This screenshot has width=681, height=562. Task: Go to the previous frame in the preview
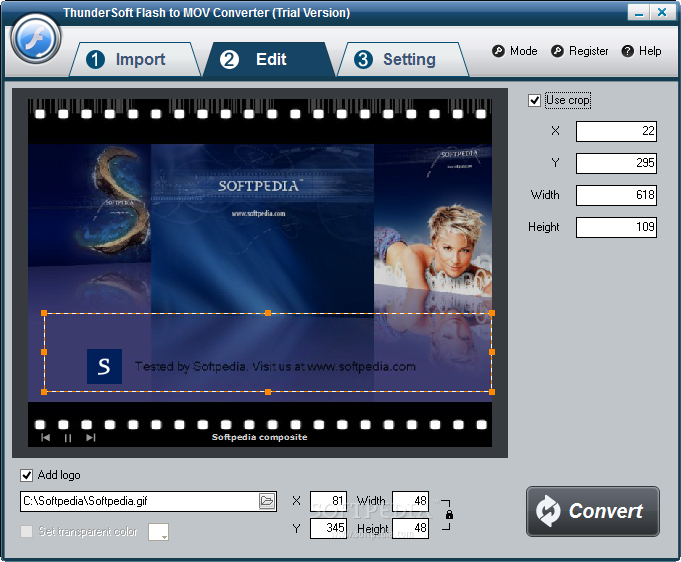coord(45,437)
